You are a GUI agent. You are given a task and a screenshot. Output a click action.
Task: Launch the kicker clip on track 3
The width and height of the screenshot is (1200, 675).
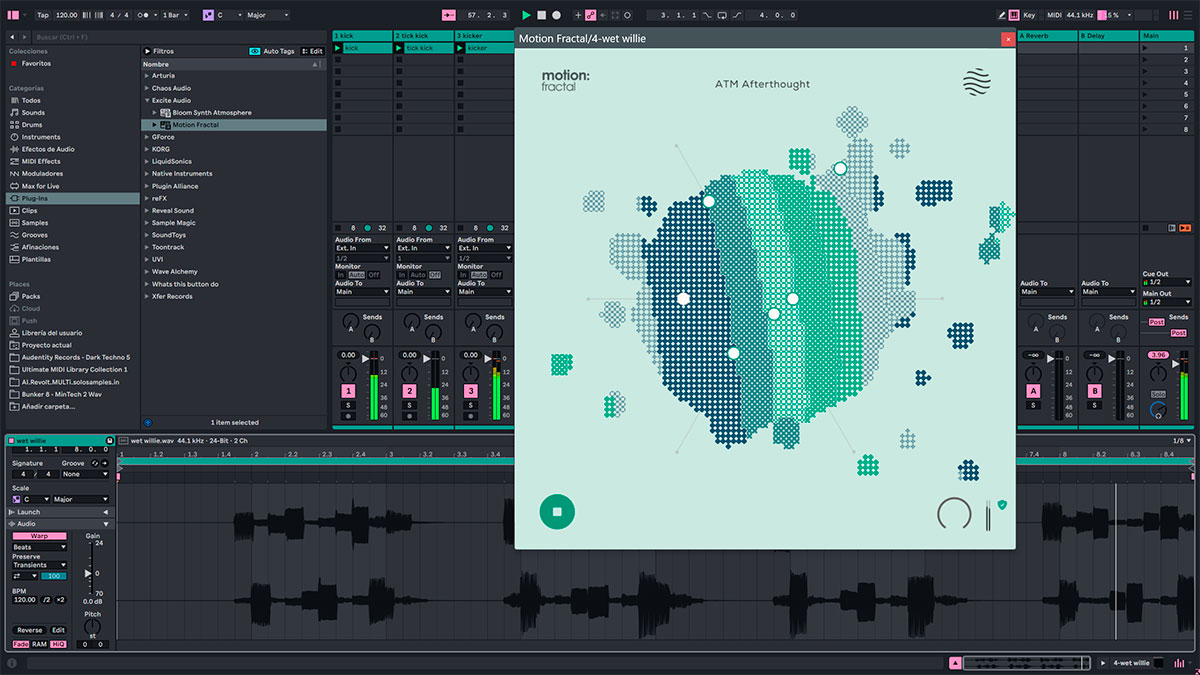[x=461, y=48]
